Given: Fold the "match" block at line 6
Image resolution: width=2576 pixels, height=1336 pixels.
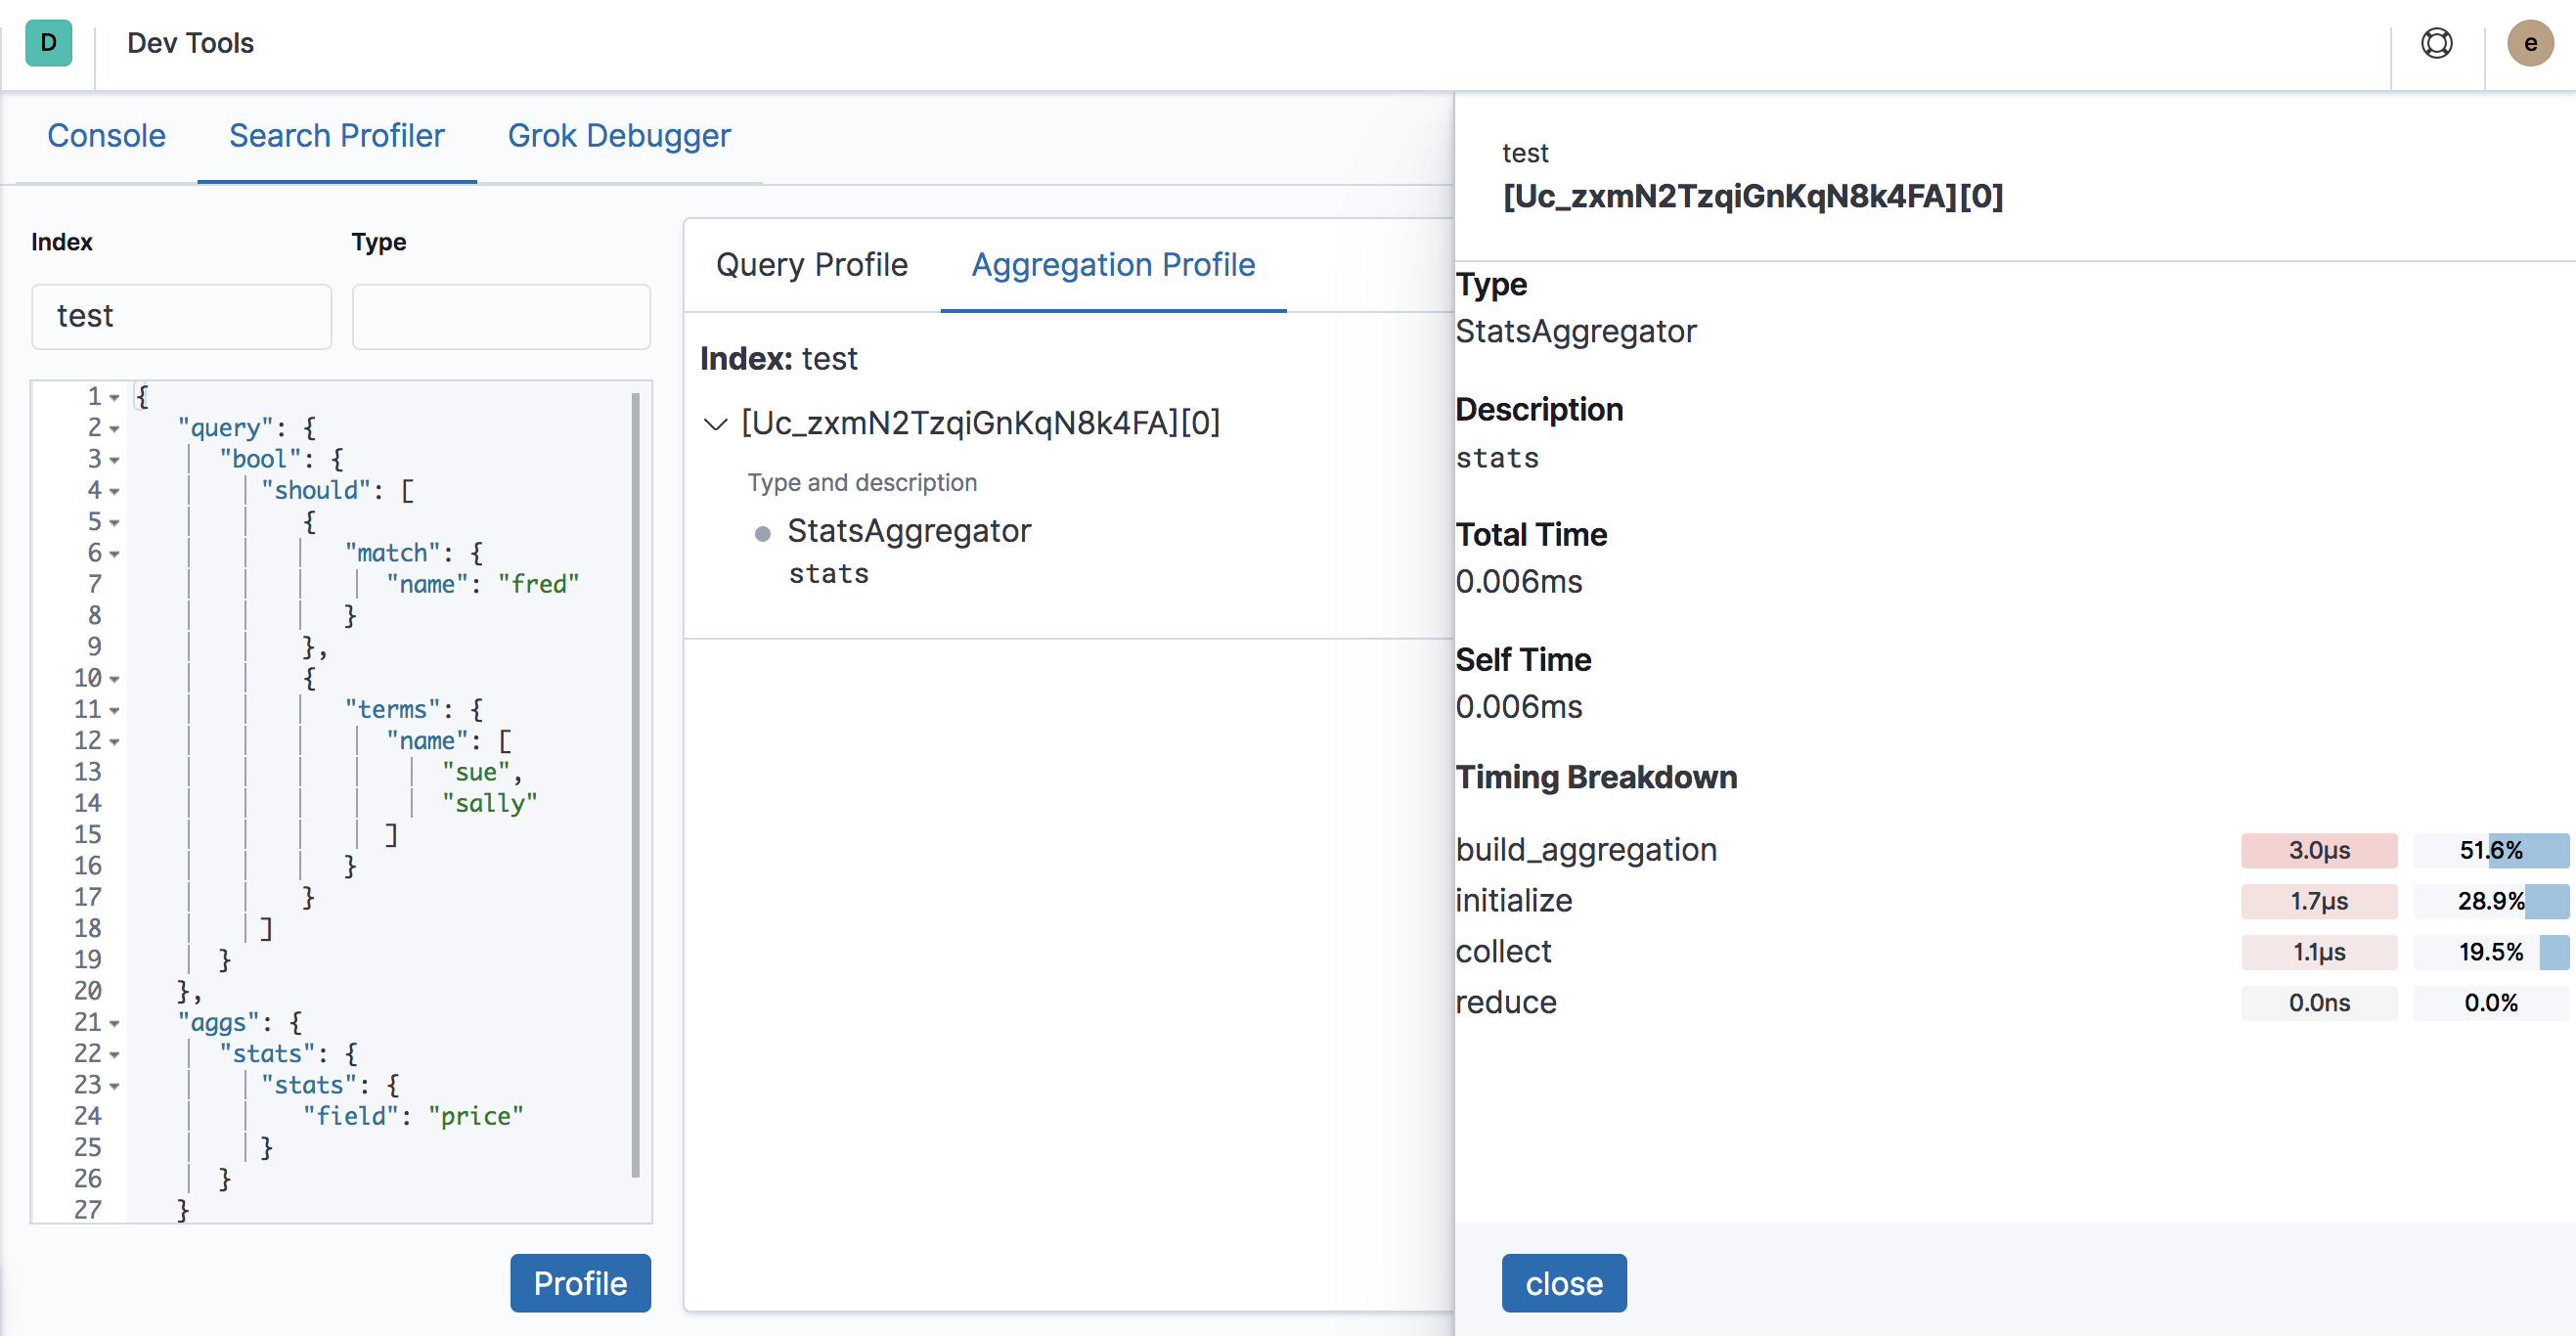Looking at the screenshot, I should click(x=115, y=554).
